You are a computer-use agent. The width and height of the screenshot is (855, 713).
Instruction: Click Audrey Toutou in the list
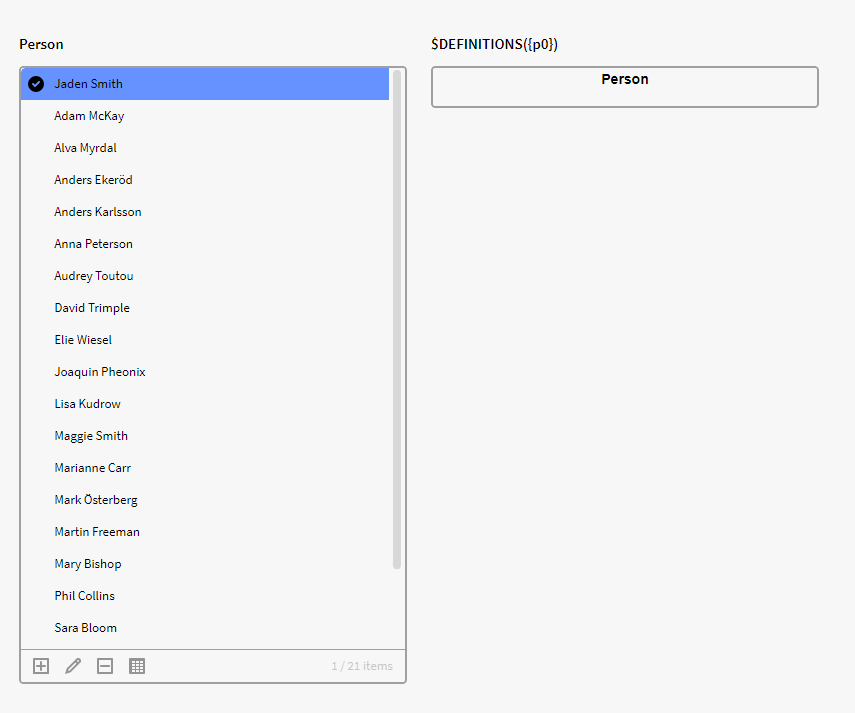(x=93, y=276)
